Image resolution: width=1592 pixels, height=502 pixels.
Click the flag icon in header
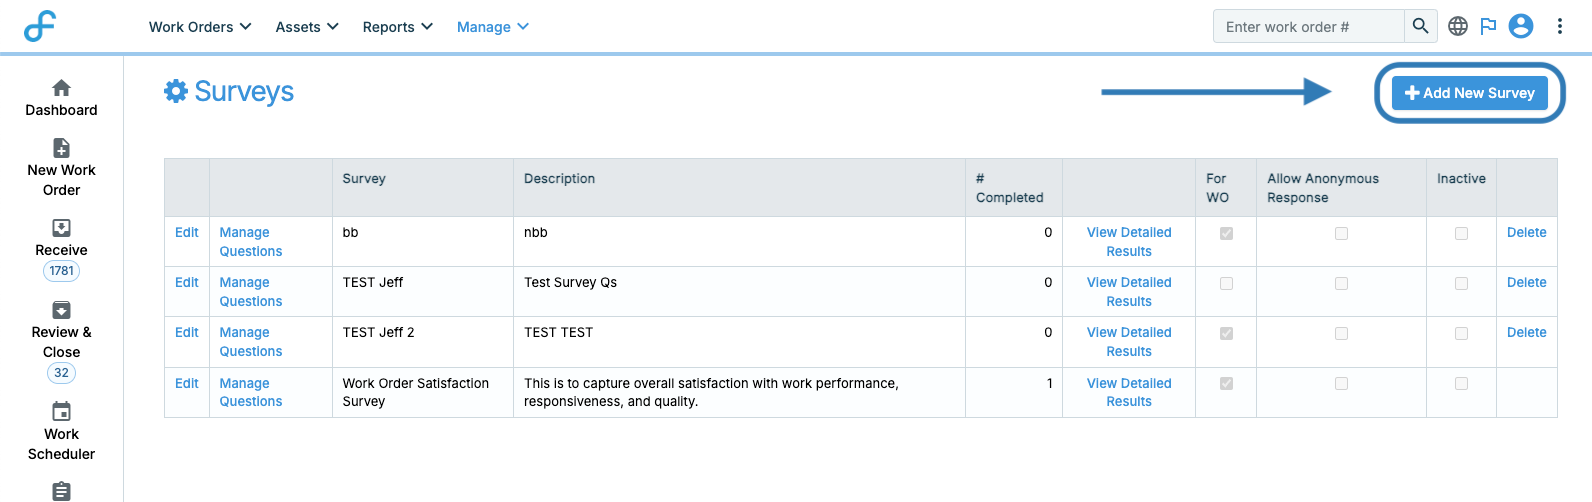pos(1488,26)
